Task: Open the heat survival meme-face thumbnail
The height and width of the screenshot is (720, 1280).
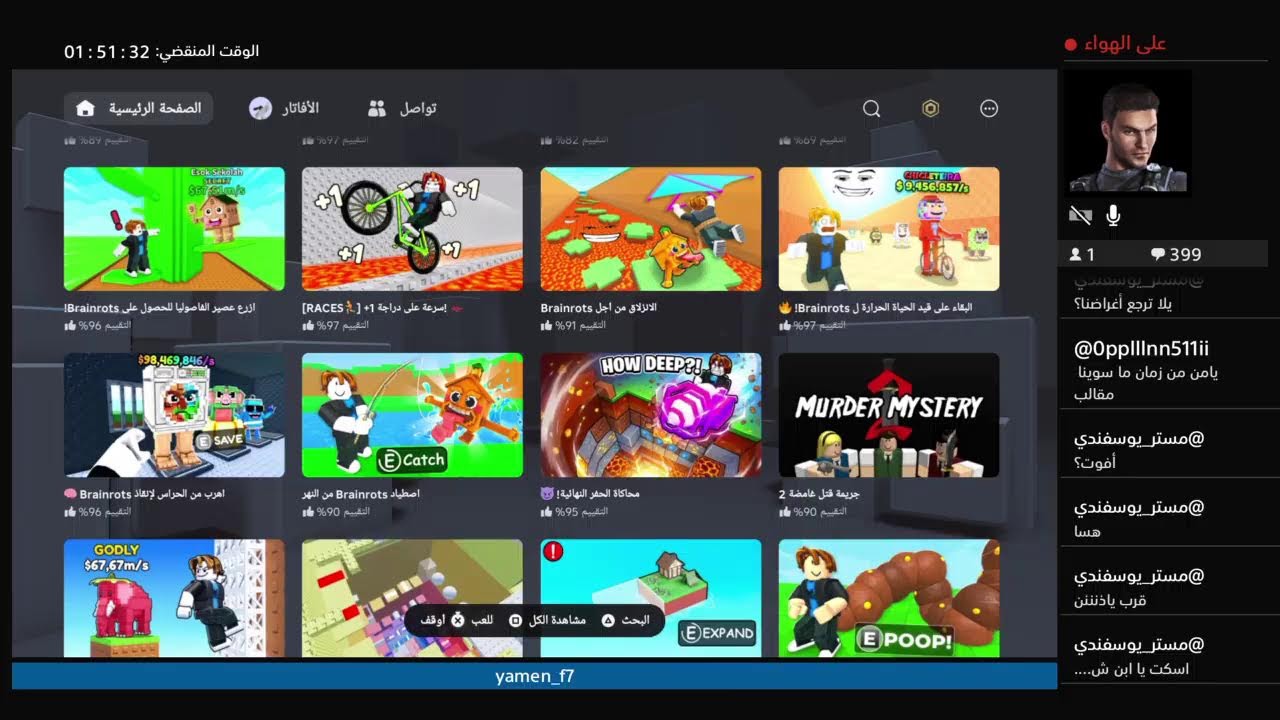Action: [x=889, y=229]
